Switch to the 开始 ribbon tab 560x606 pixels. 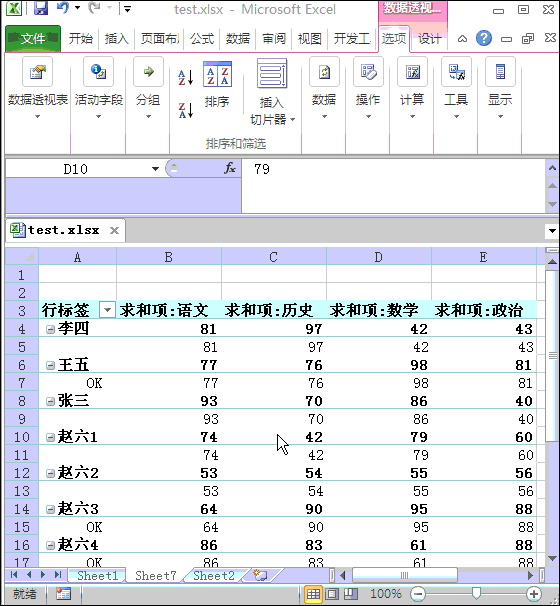pyautogui.click(x=81, y=38)
